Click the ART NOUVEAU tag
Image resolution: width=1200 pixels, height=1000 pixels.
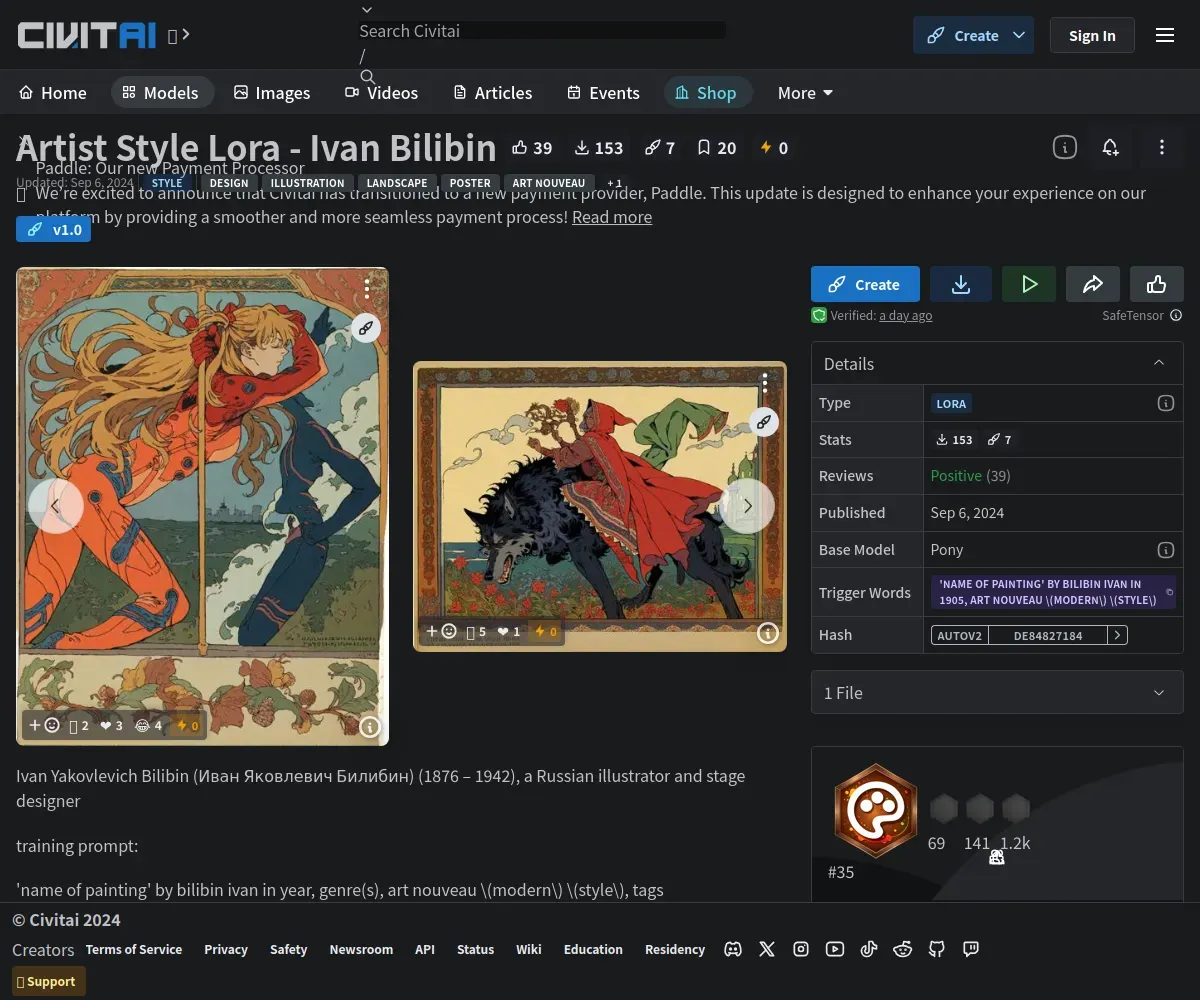[549, 183]
